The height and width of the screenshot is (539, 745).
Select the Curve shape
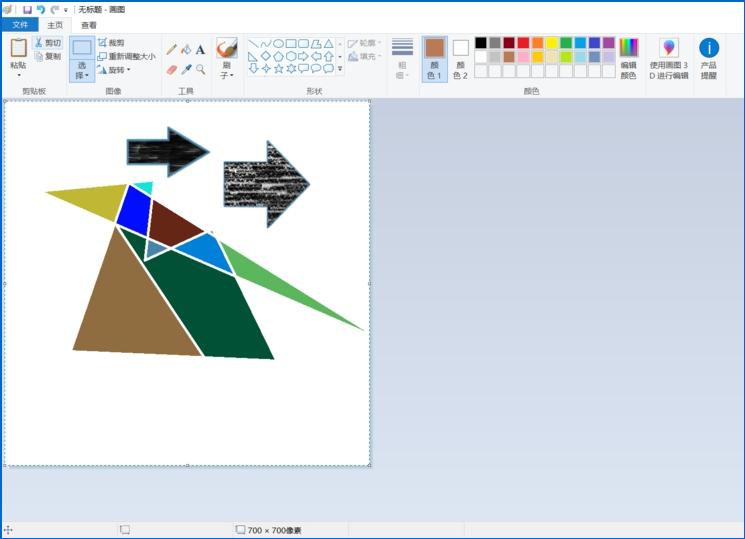pos(266,44)
